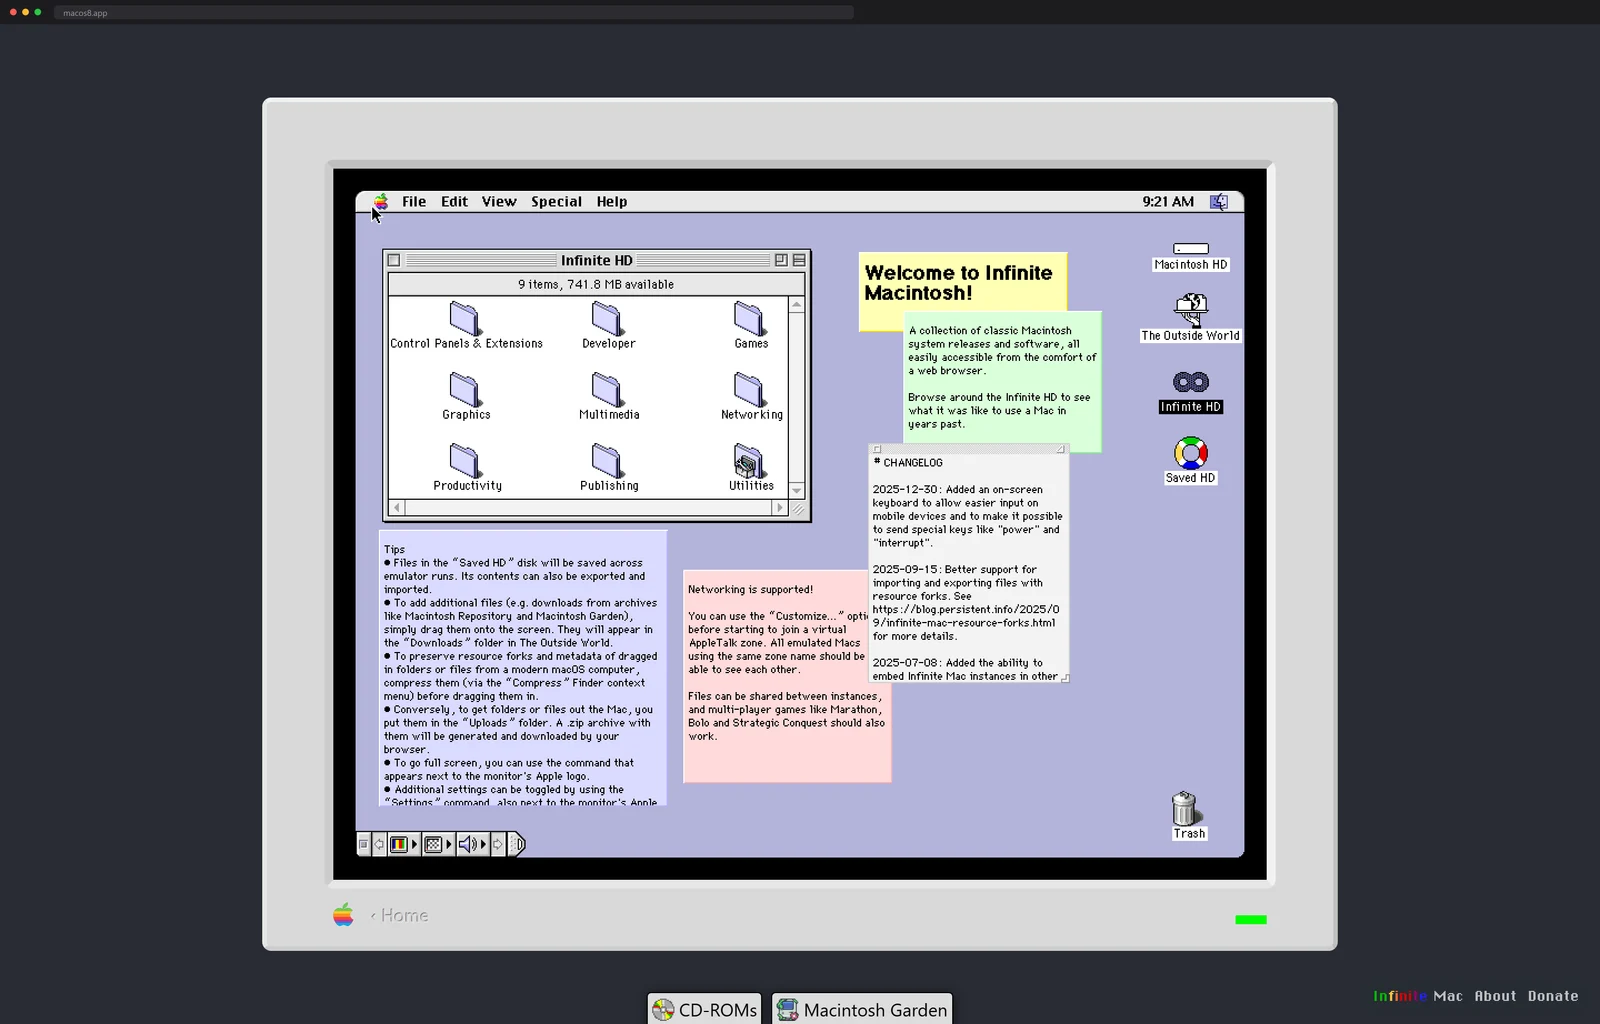Toggle the zoom box on the CHANGELOG sticky note
The image size is (1600, 1024).
click(1061, 449)
